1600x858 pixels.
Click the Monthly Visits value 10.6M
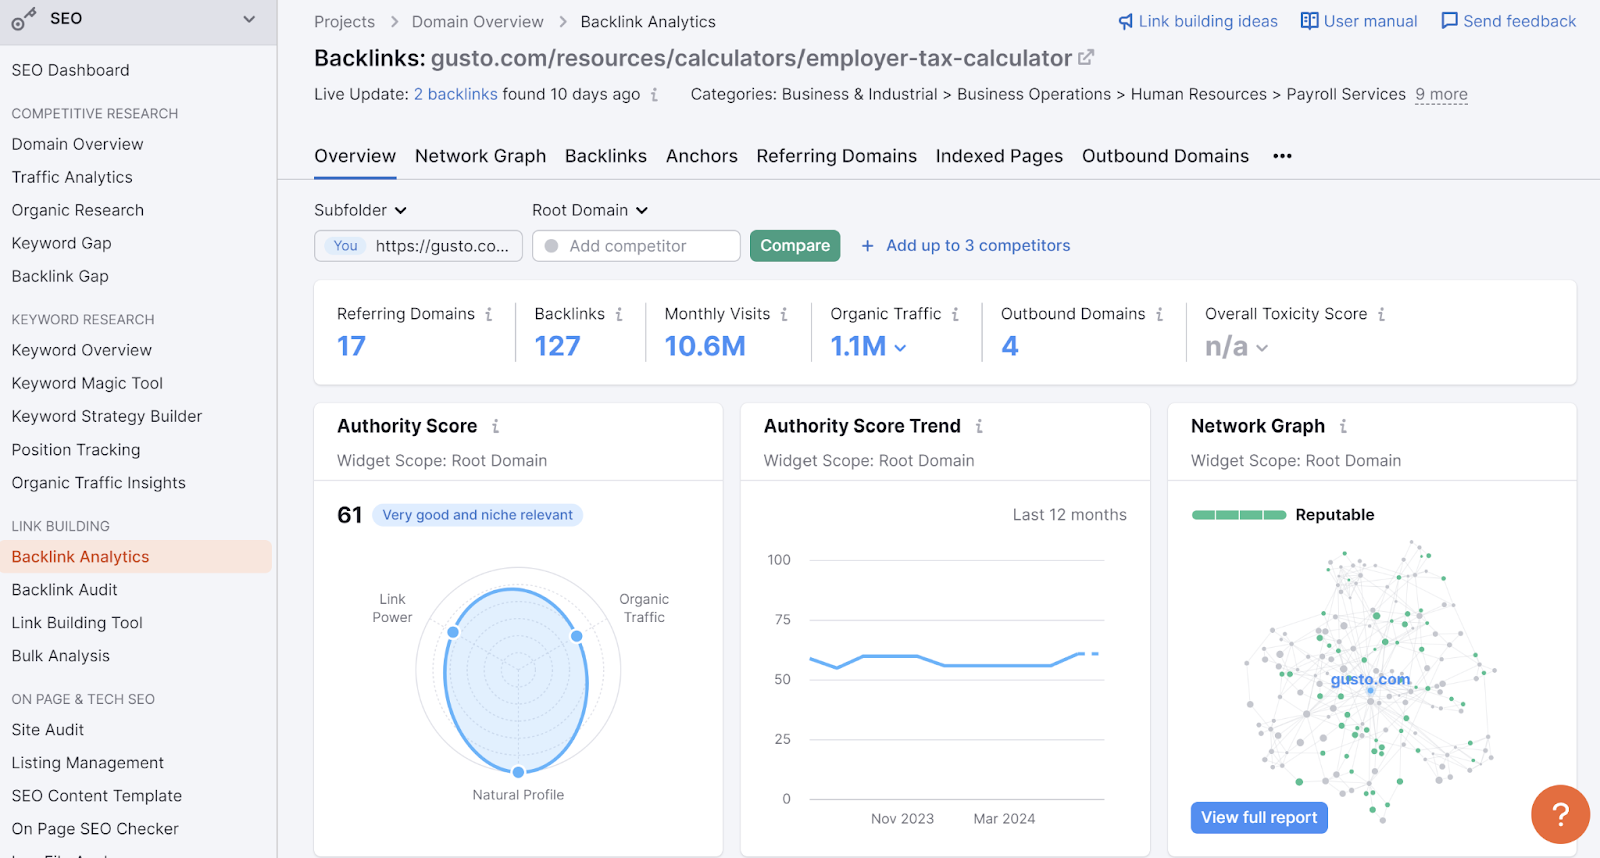[705, 346]
